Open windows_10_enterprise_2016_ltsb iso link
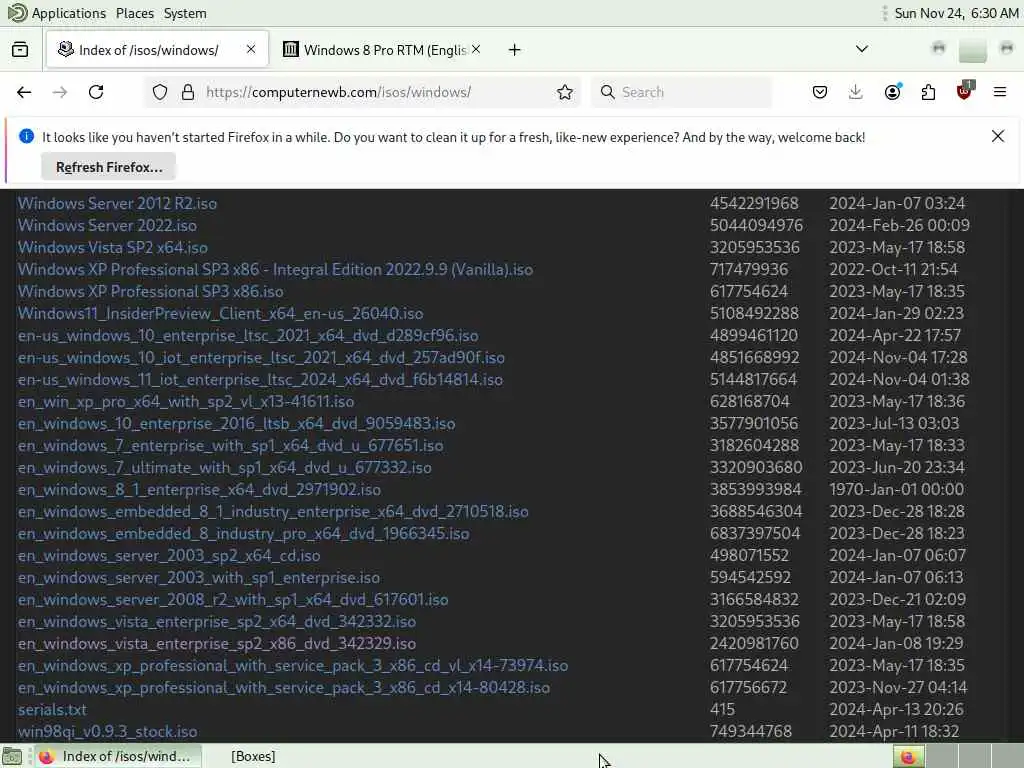The width and height of the screenshot is (1024, 768). pyautogui.click(x=236, y=423)
